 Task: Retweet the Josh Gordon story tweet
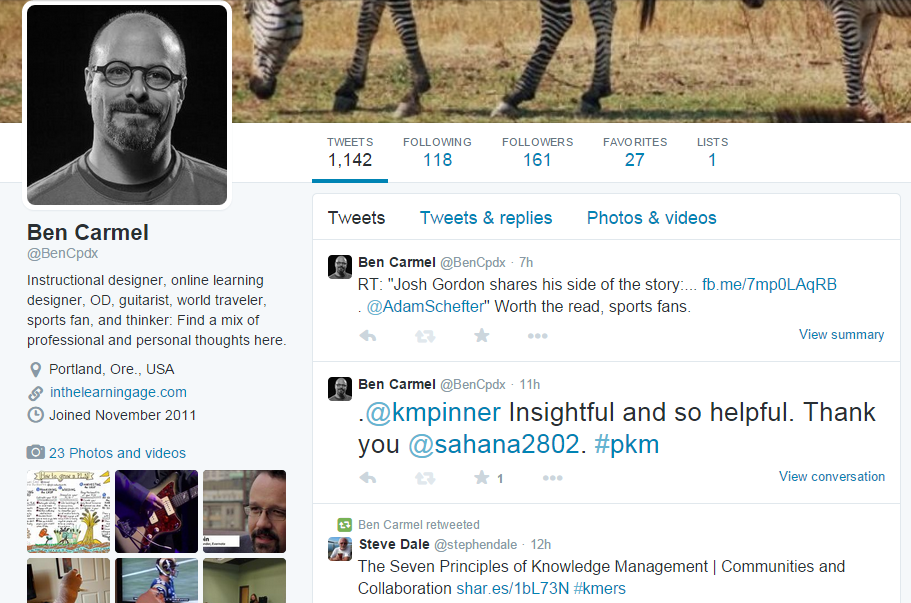[425, 336]
